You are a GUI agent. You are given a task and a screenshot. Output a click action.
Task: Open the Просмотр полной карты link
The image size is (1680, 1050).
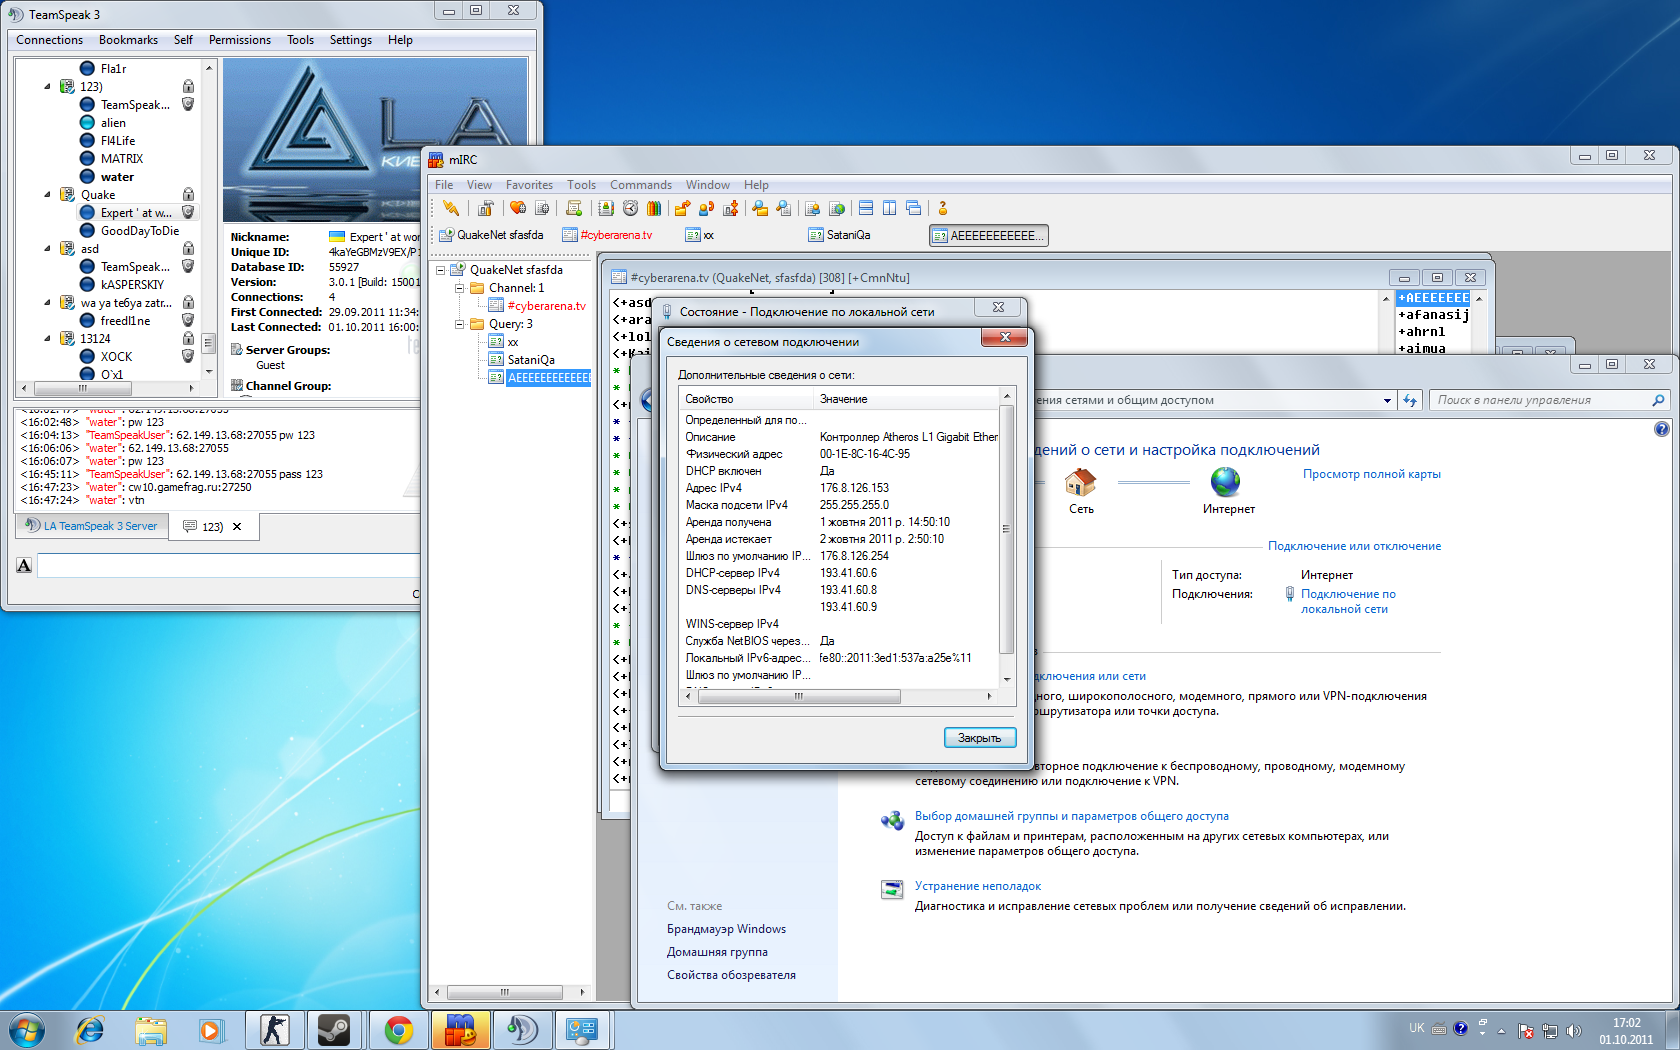(1371, 474)
